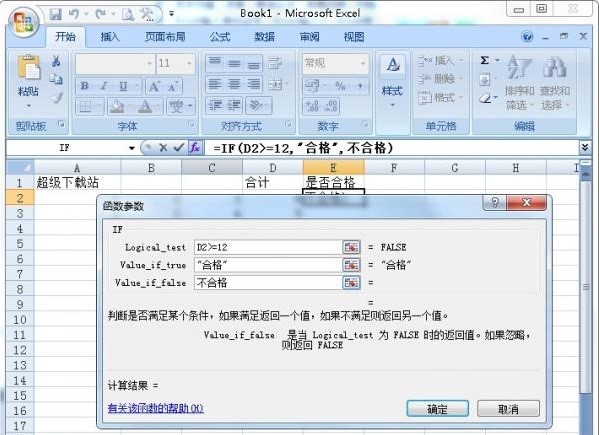Click the dialog help question mark icon
599x435 pixels.
coord(495,202)
